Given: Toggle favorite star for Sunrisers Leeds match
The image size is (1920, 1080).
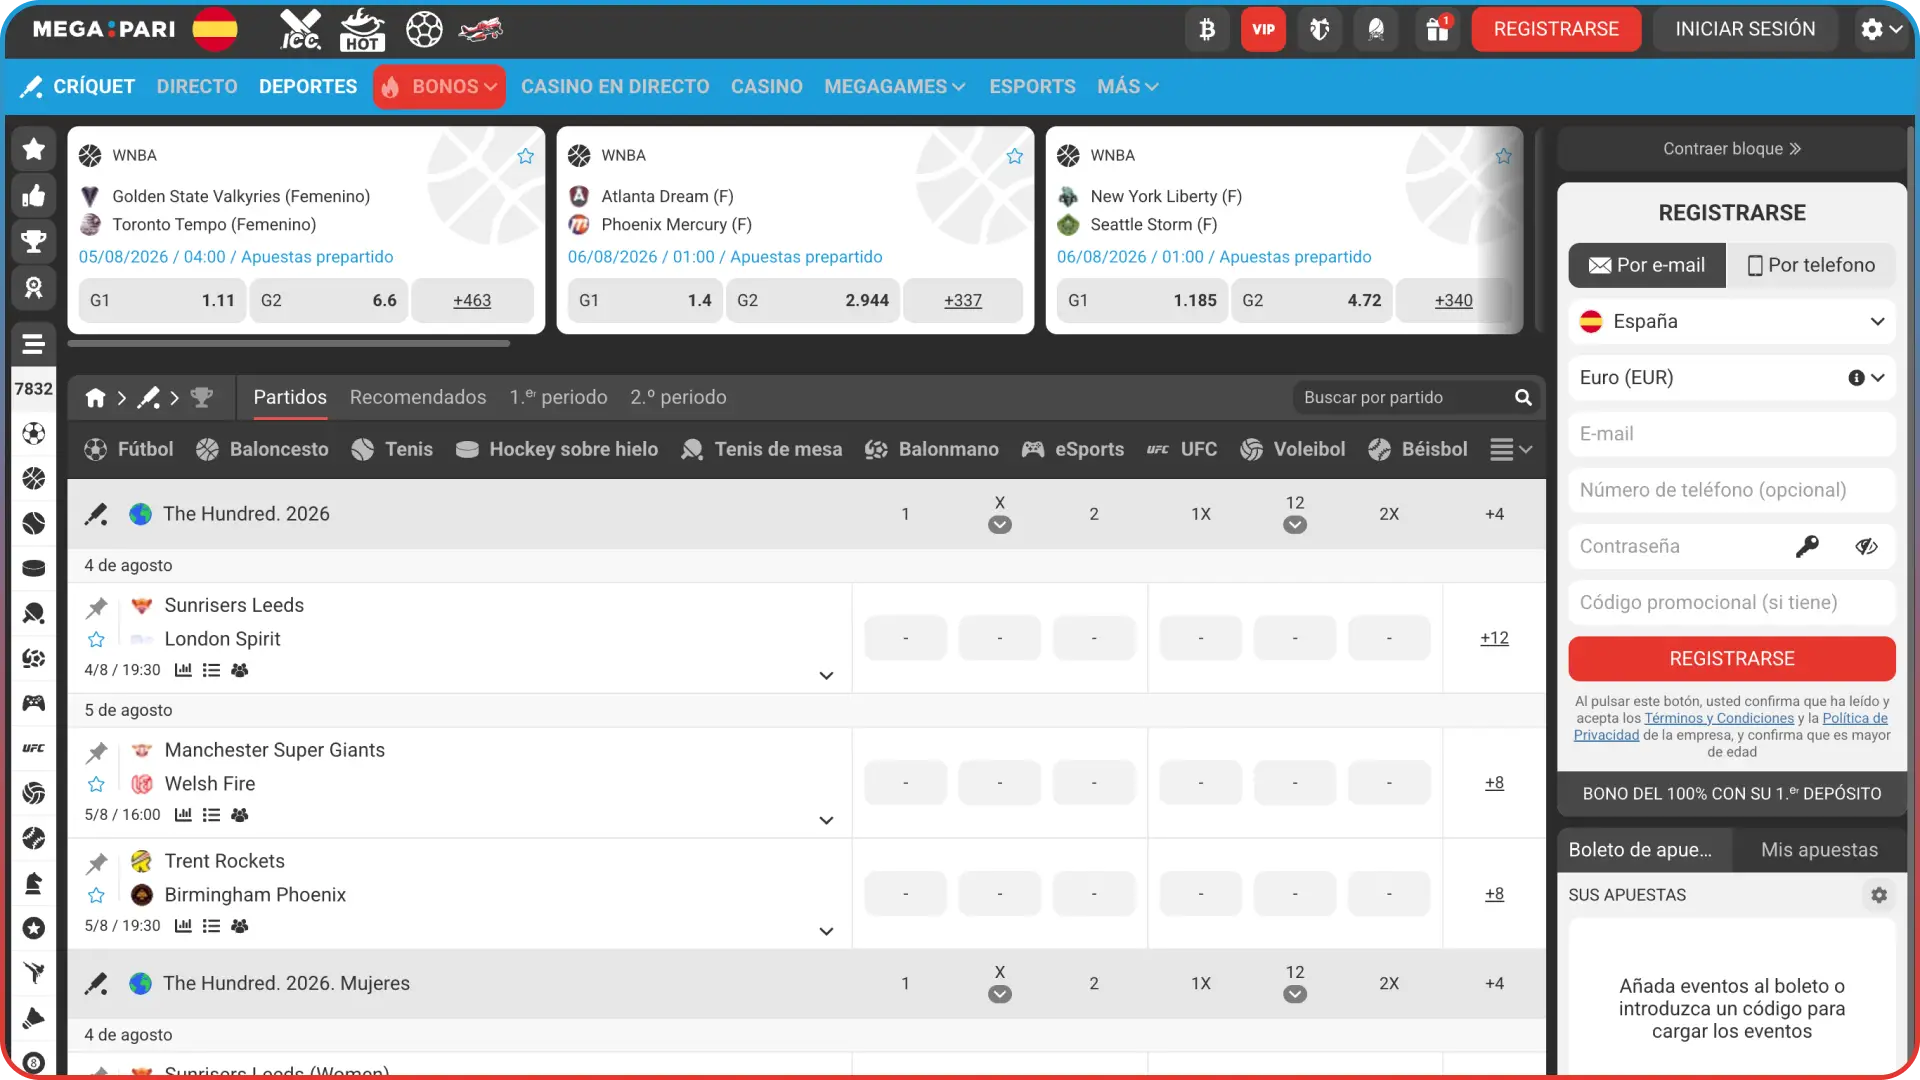Looking at the screenshot, I should [x=96, y=639].
